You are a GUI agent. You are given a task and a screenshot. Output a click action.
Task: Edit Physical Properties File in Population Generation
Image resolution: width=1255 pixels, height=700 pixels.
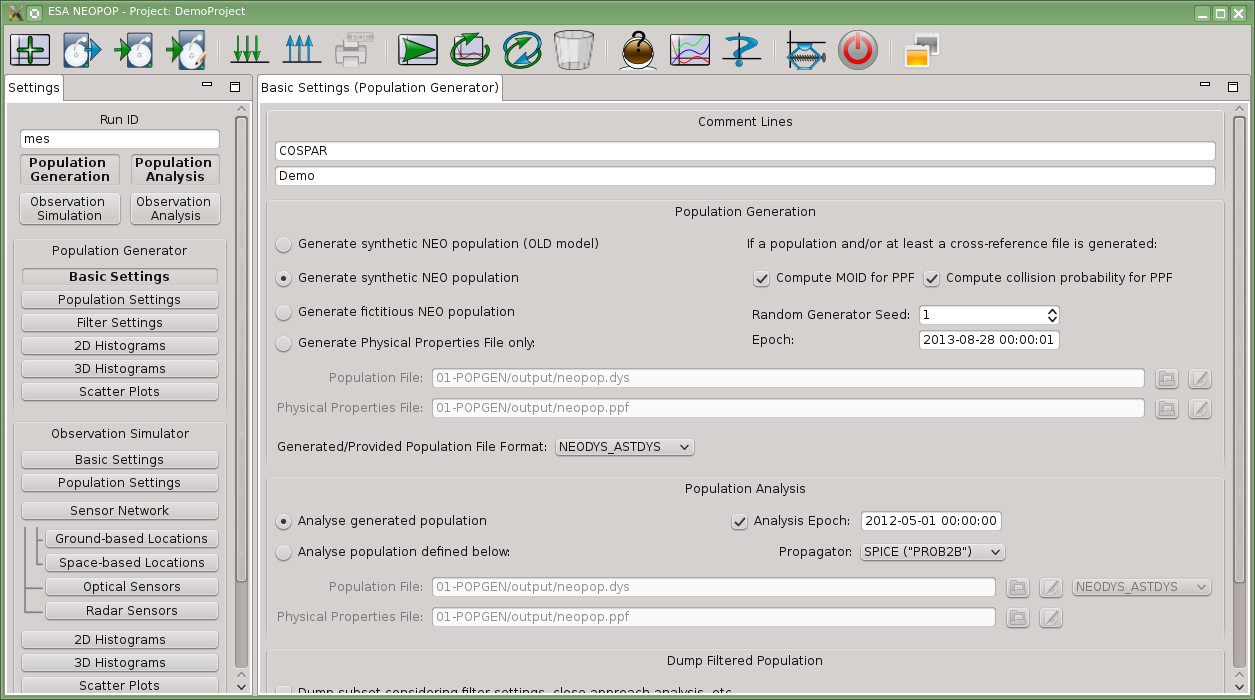(x=1200, y=408)
